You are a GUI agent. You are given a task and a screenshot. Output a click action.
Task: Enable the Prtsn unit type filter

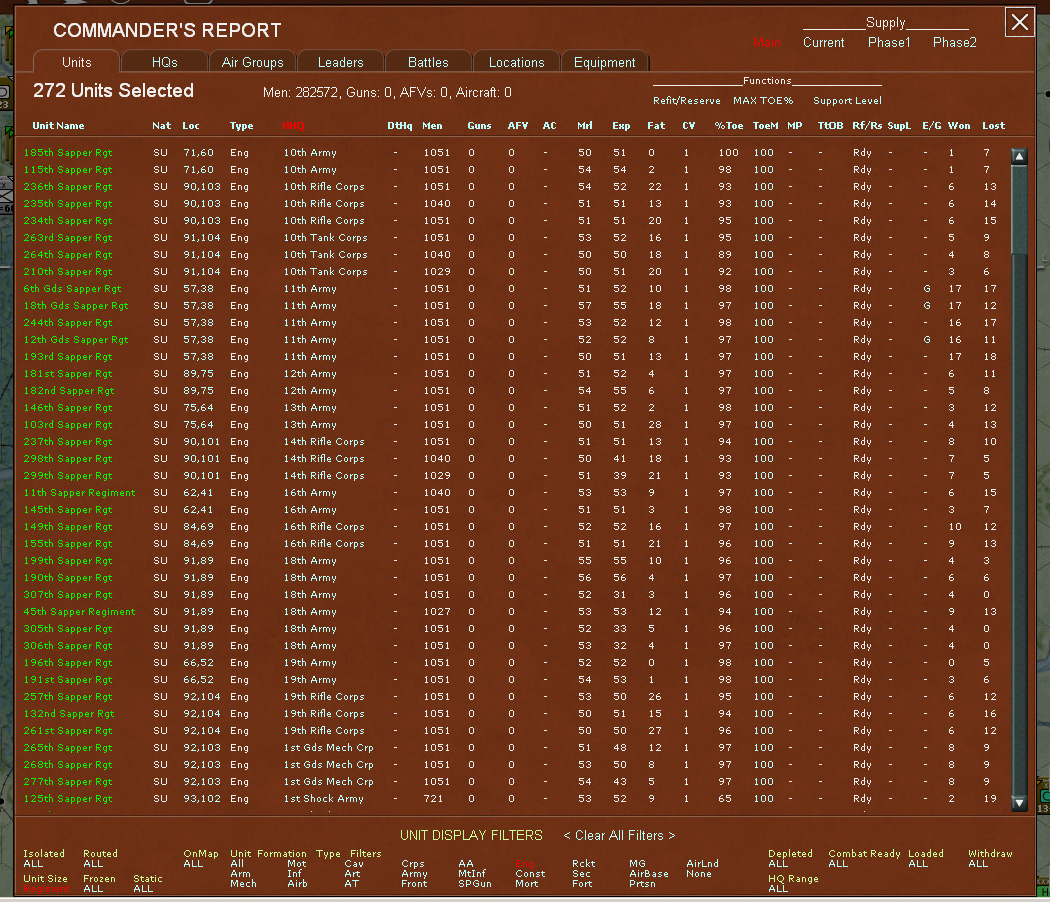(642, 884)
